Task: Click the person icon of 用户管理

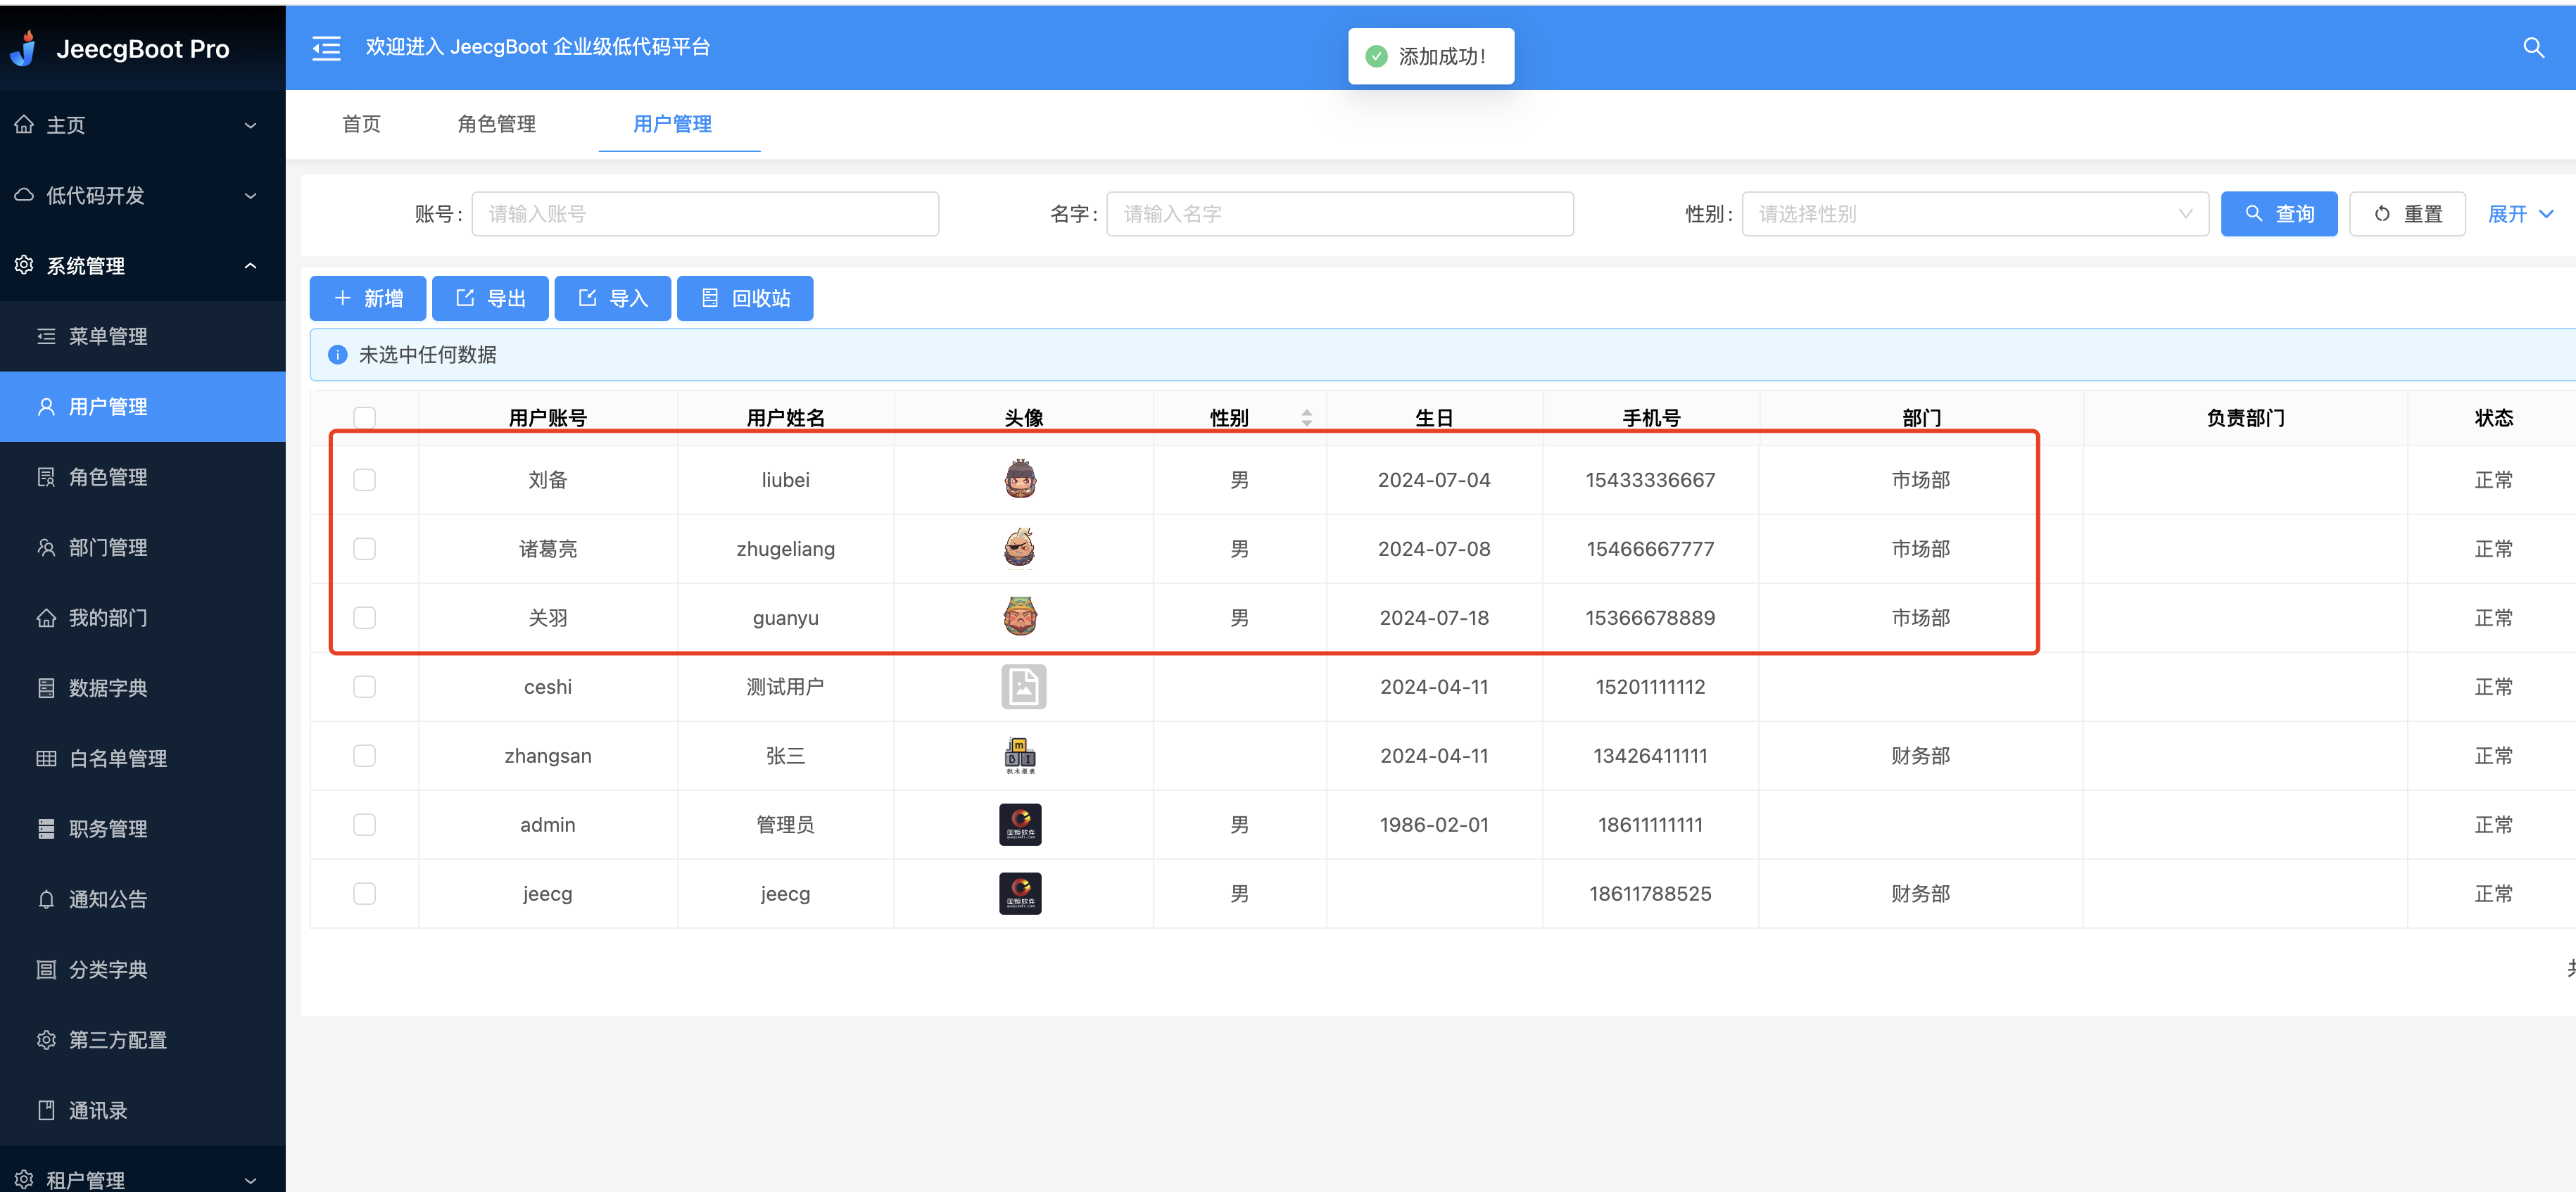Action: pos(46,406)
